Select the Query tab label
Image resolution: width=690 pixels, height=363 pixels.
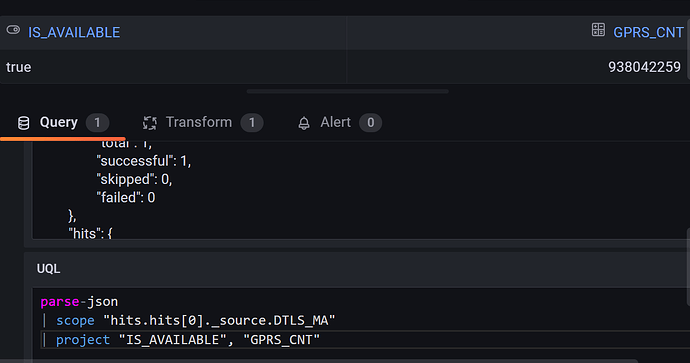[x=59, y=122]
